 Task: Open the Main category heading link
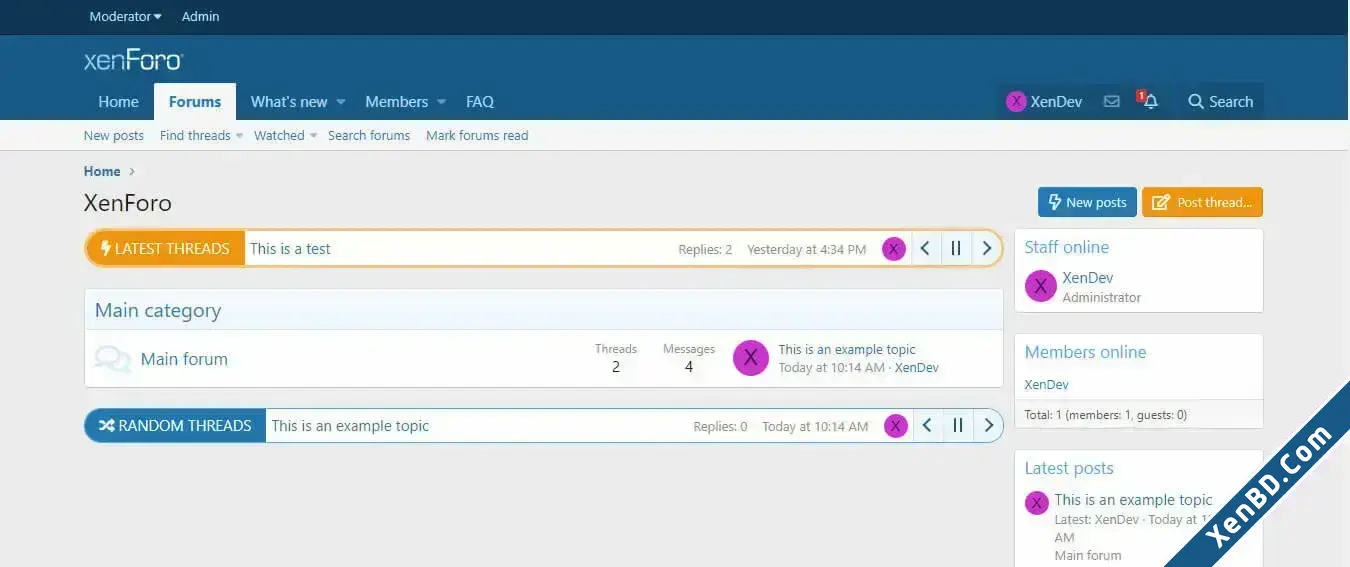pyautogui.click(x=158, y=310)
